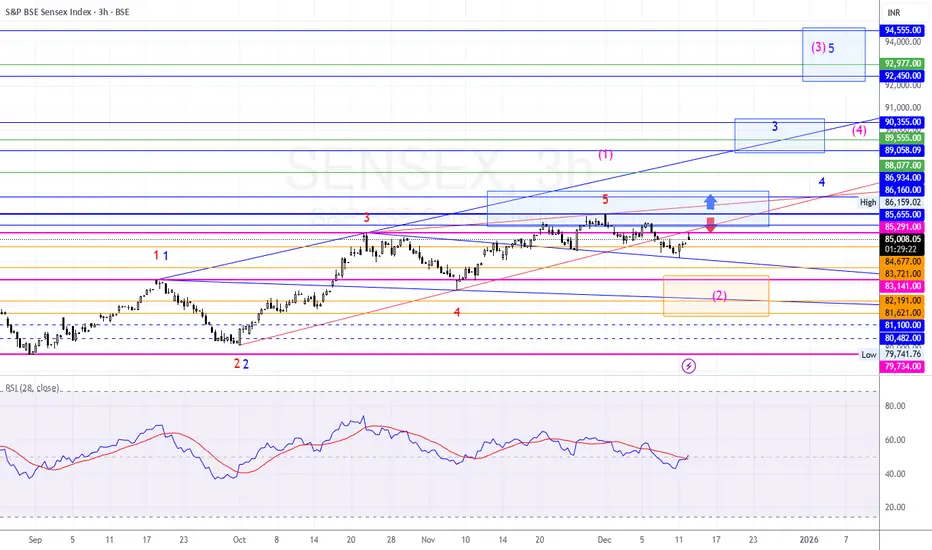The height and width of the screenshot is (550, 932).
Task: Select the orange 84,677.00 price label
Action: click(903, 261)
